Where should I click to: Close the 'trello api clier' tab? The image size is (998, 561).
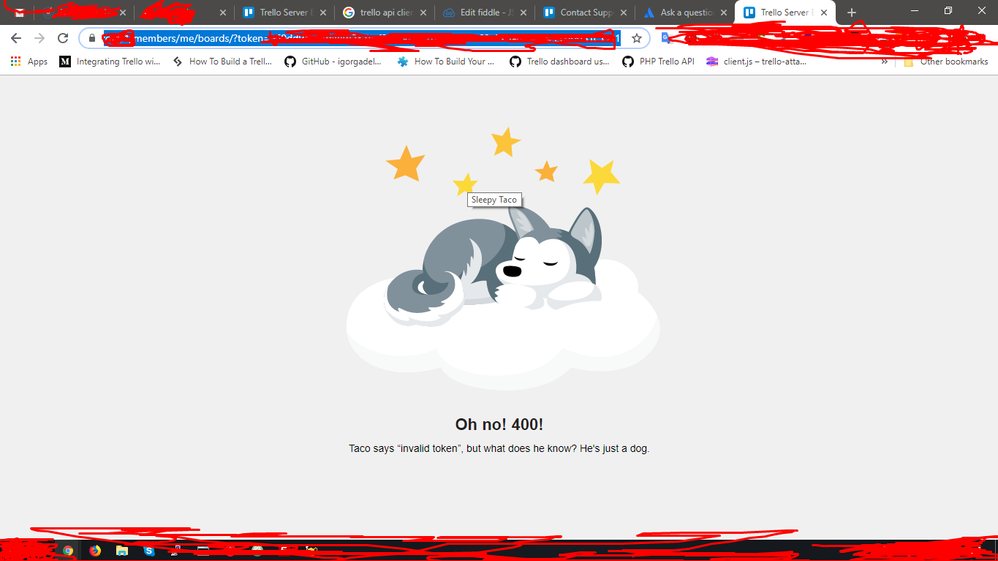tap(423, 12)
